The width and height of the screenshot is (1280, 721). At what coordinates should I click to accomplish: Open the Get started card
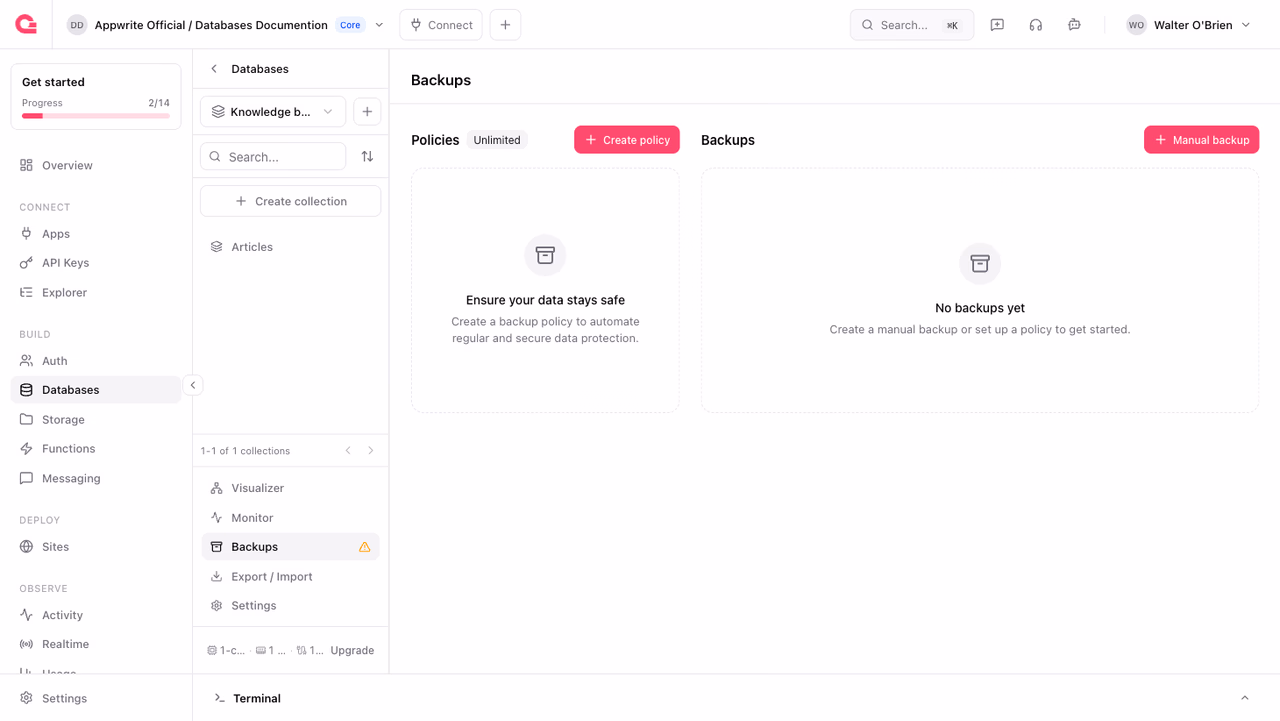point(96,97)
